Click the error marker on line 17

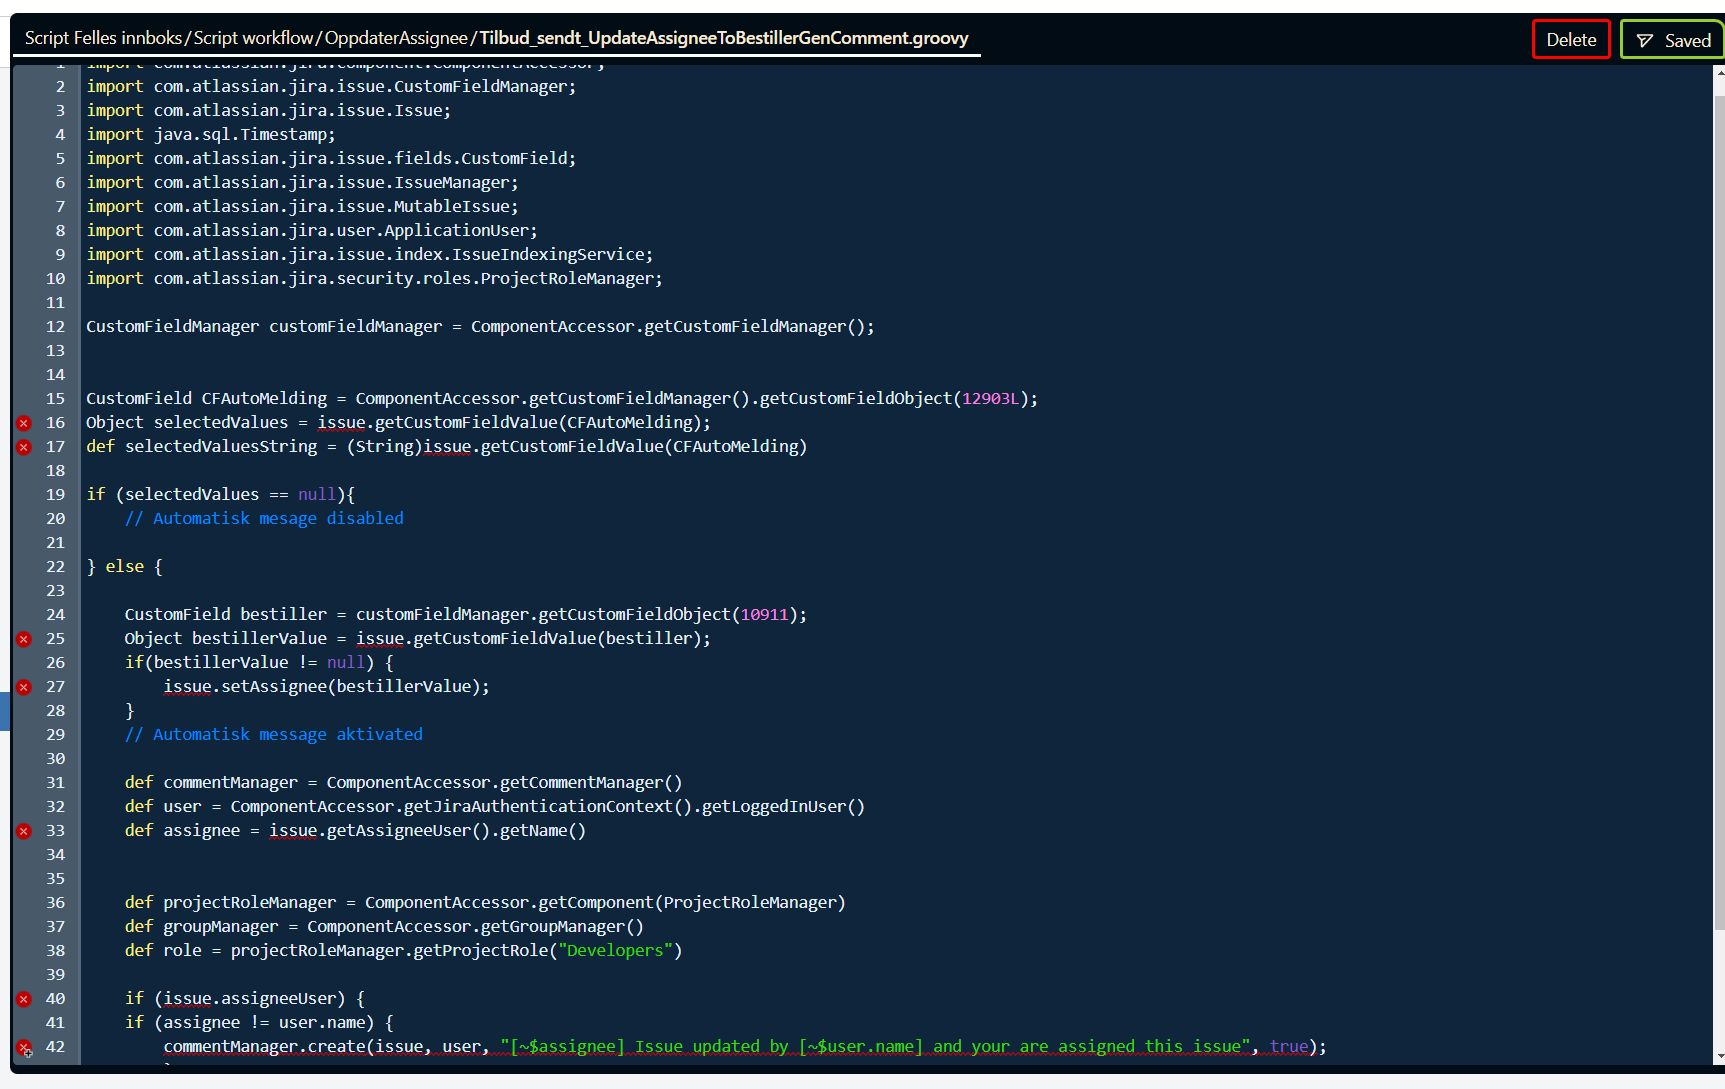(24, 447)
